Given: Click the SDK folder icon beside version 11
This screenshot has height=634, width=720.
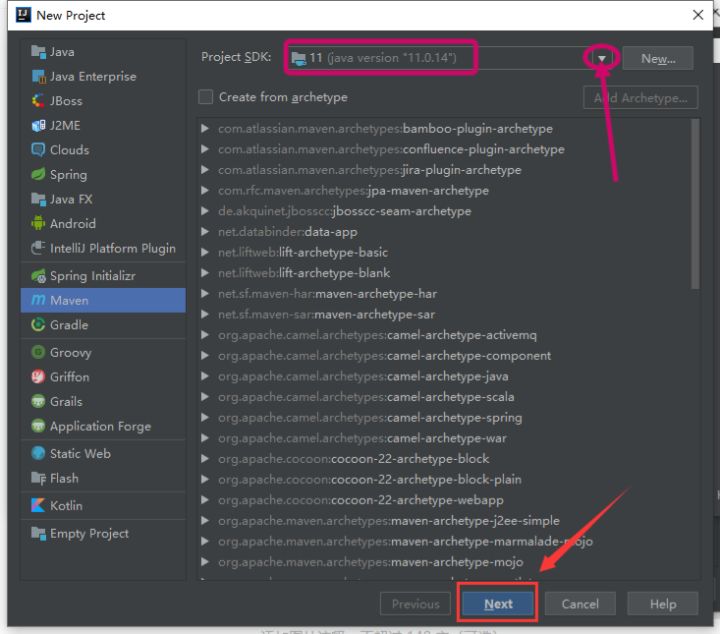Looking at the screenshot, I should 299,58.
